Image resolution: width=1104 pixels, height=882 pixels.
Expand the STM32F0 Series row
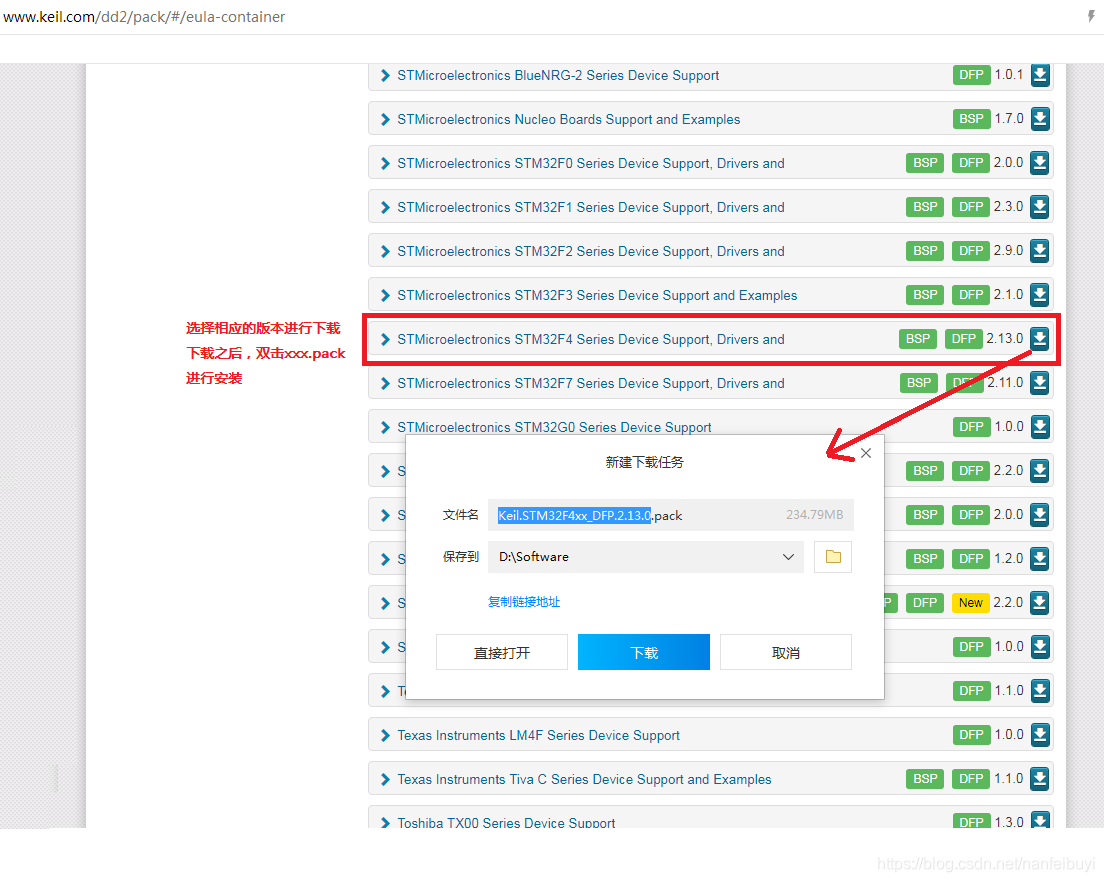coord(385,163)
